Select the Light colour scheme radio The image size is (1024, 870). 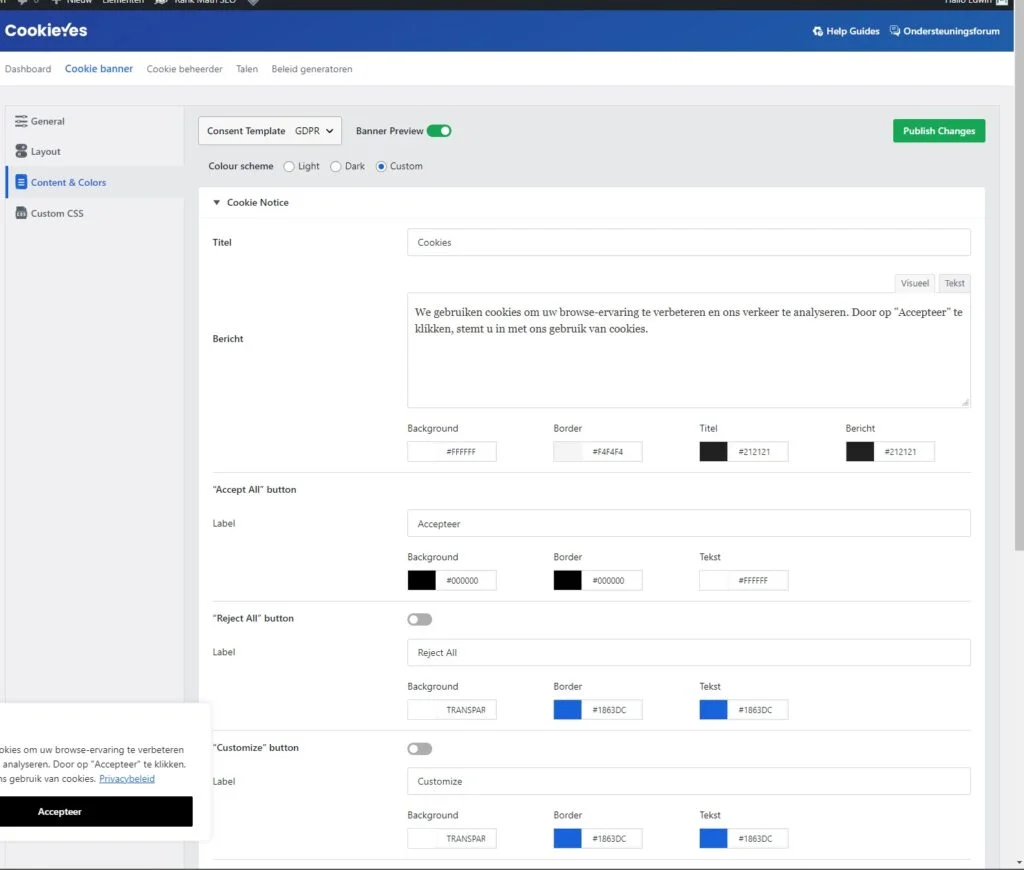pos(290,166)
